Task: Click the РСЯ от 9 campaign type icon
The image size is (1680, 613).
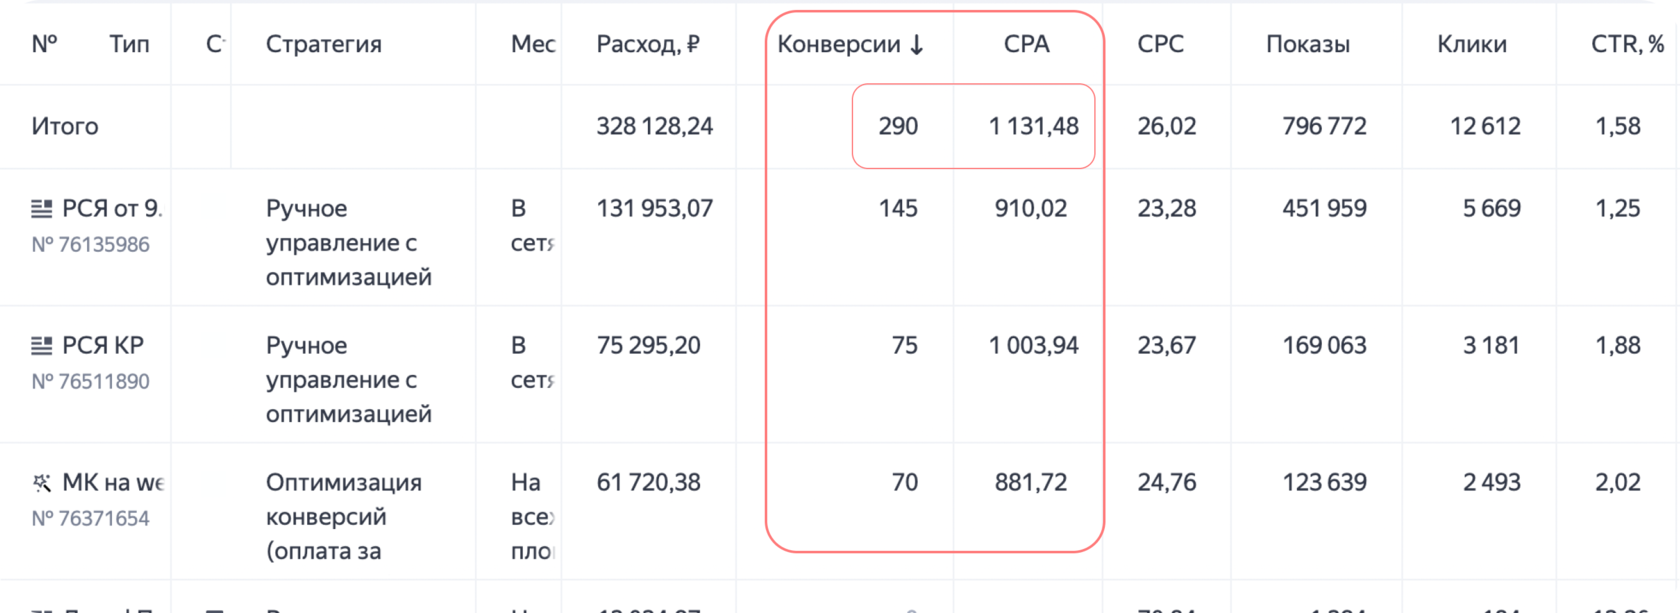Action: coord(42,209)
